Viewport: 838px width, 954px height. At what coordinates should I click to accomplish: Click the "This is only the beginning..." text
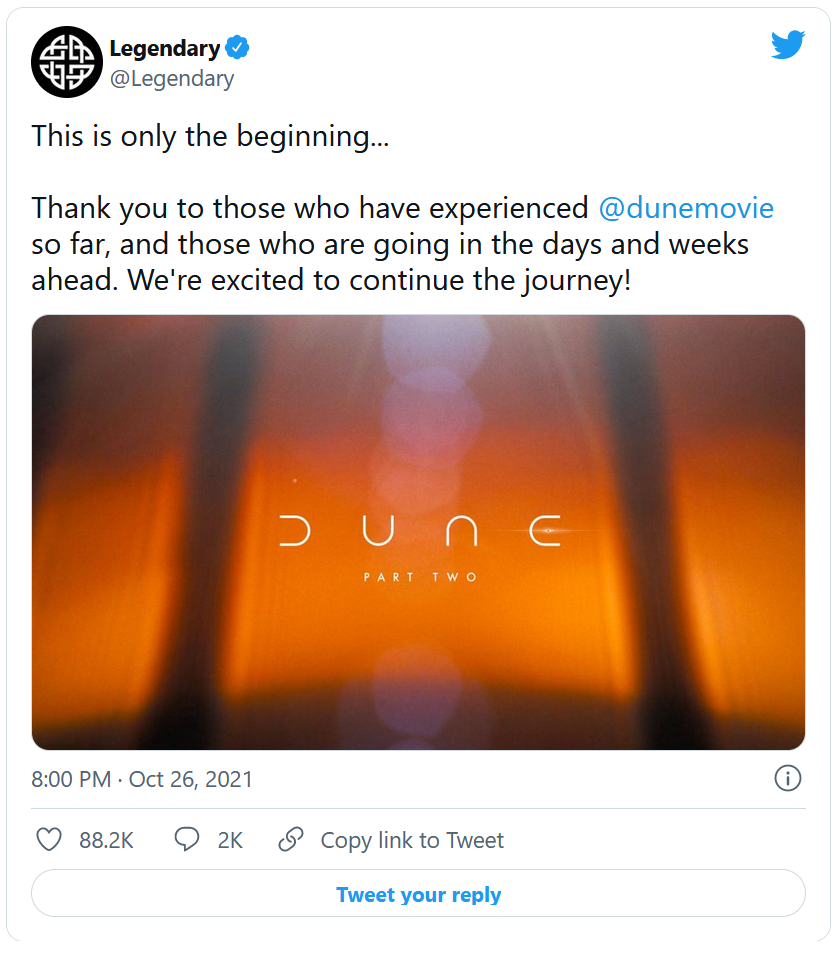coord(210,136)
